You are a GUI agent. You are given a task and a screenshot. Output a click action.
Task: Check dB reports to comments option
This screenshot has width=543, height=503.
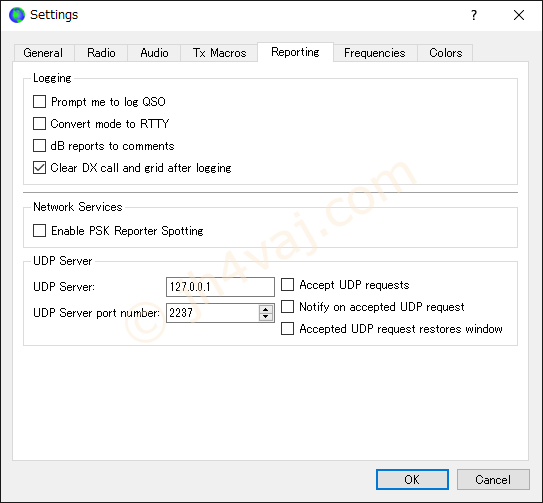[x=39, y=146]
